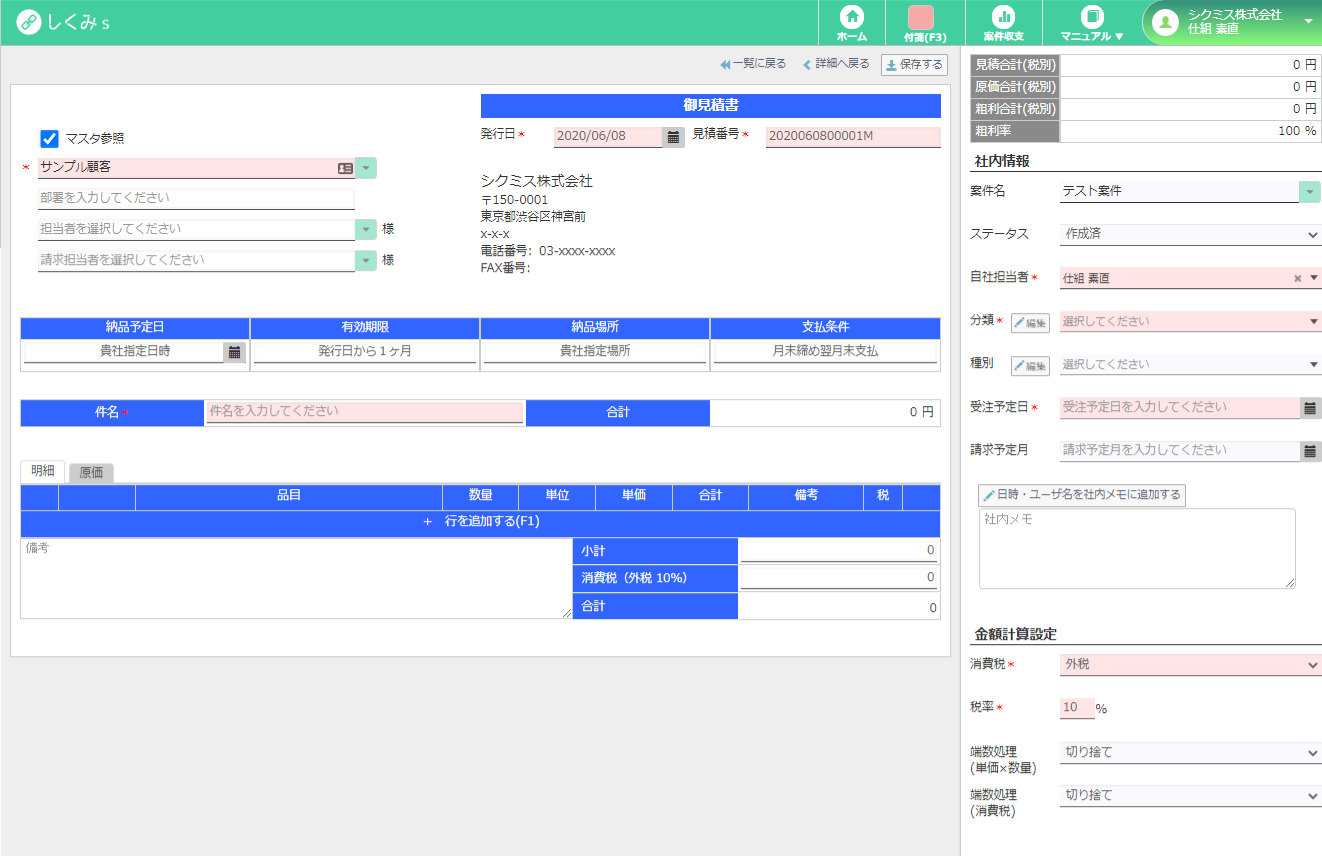The image size is (1322, 856).
Task: Click 編集 button next to 種別
Action: (1030, 366)
